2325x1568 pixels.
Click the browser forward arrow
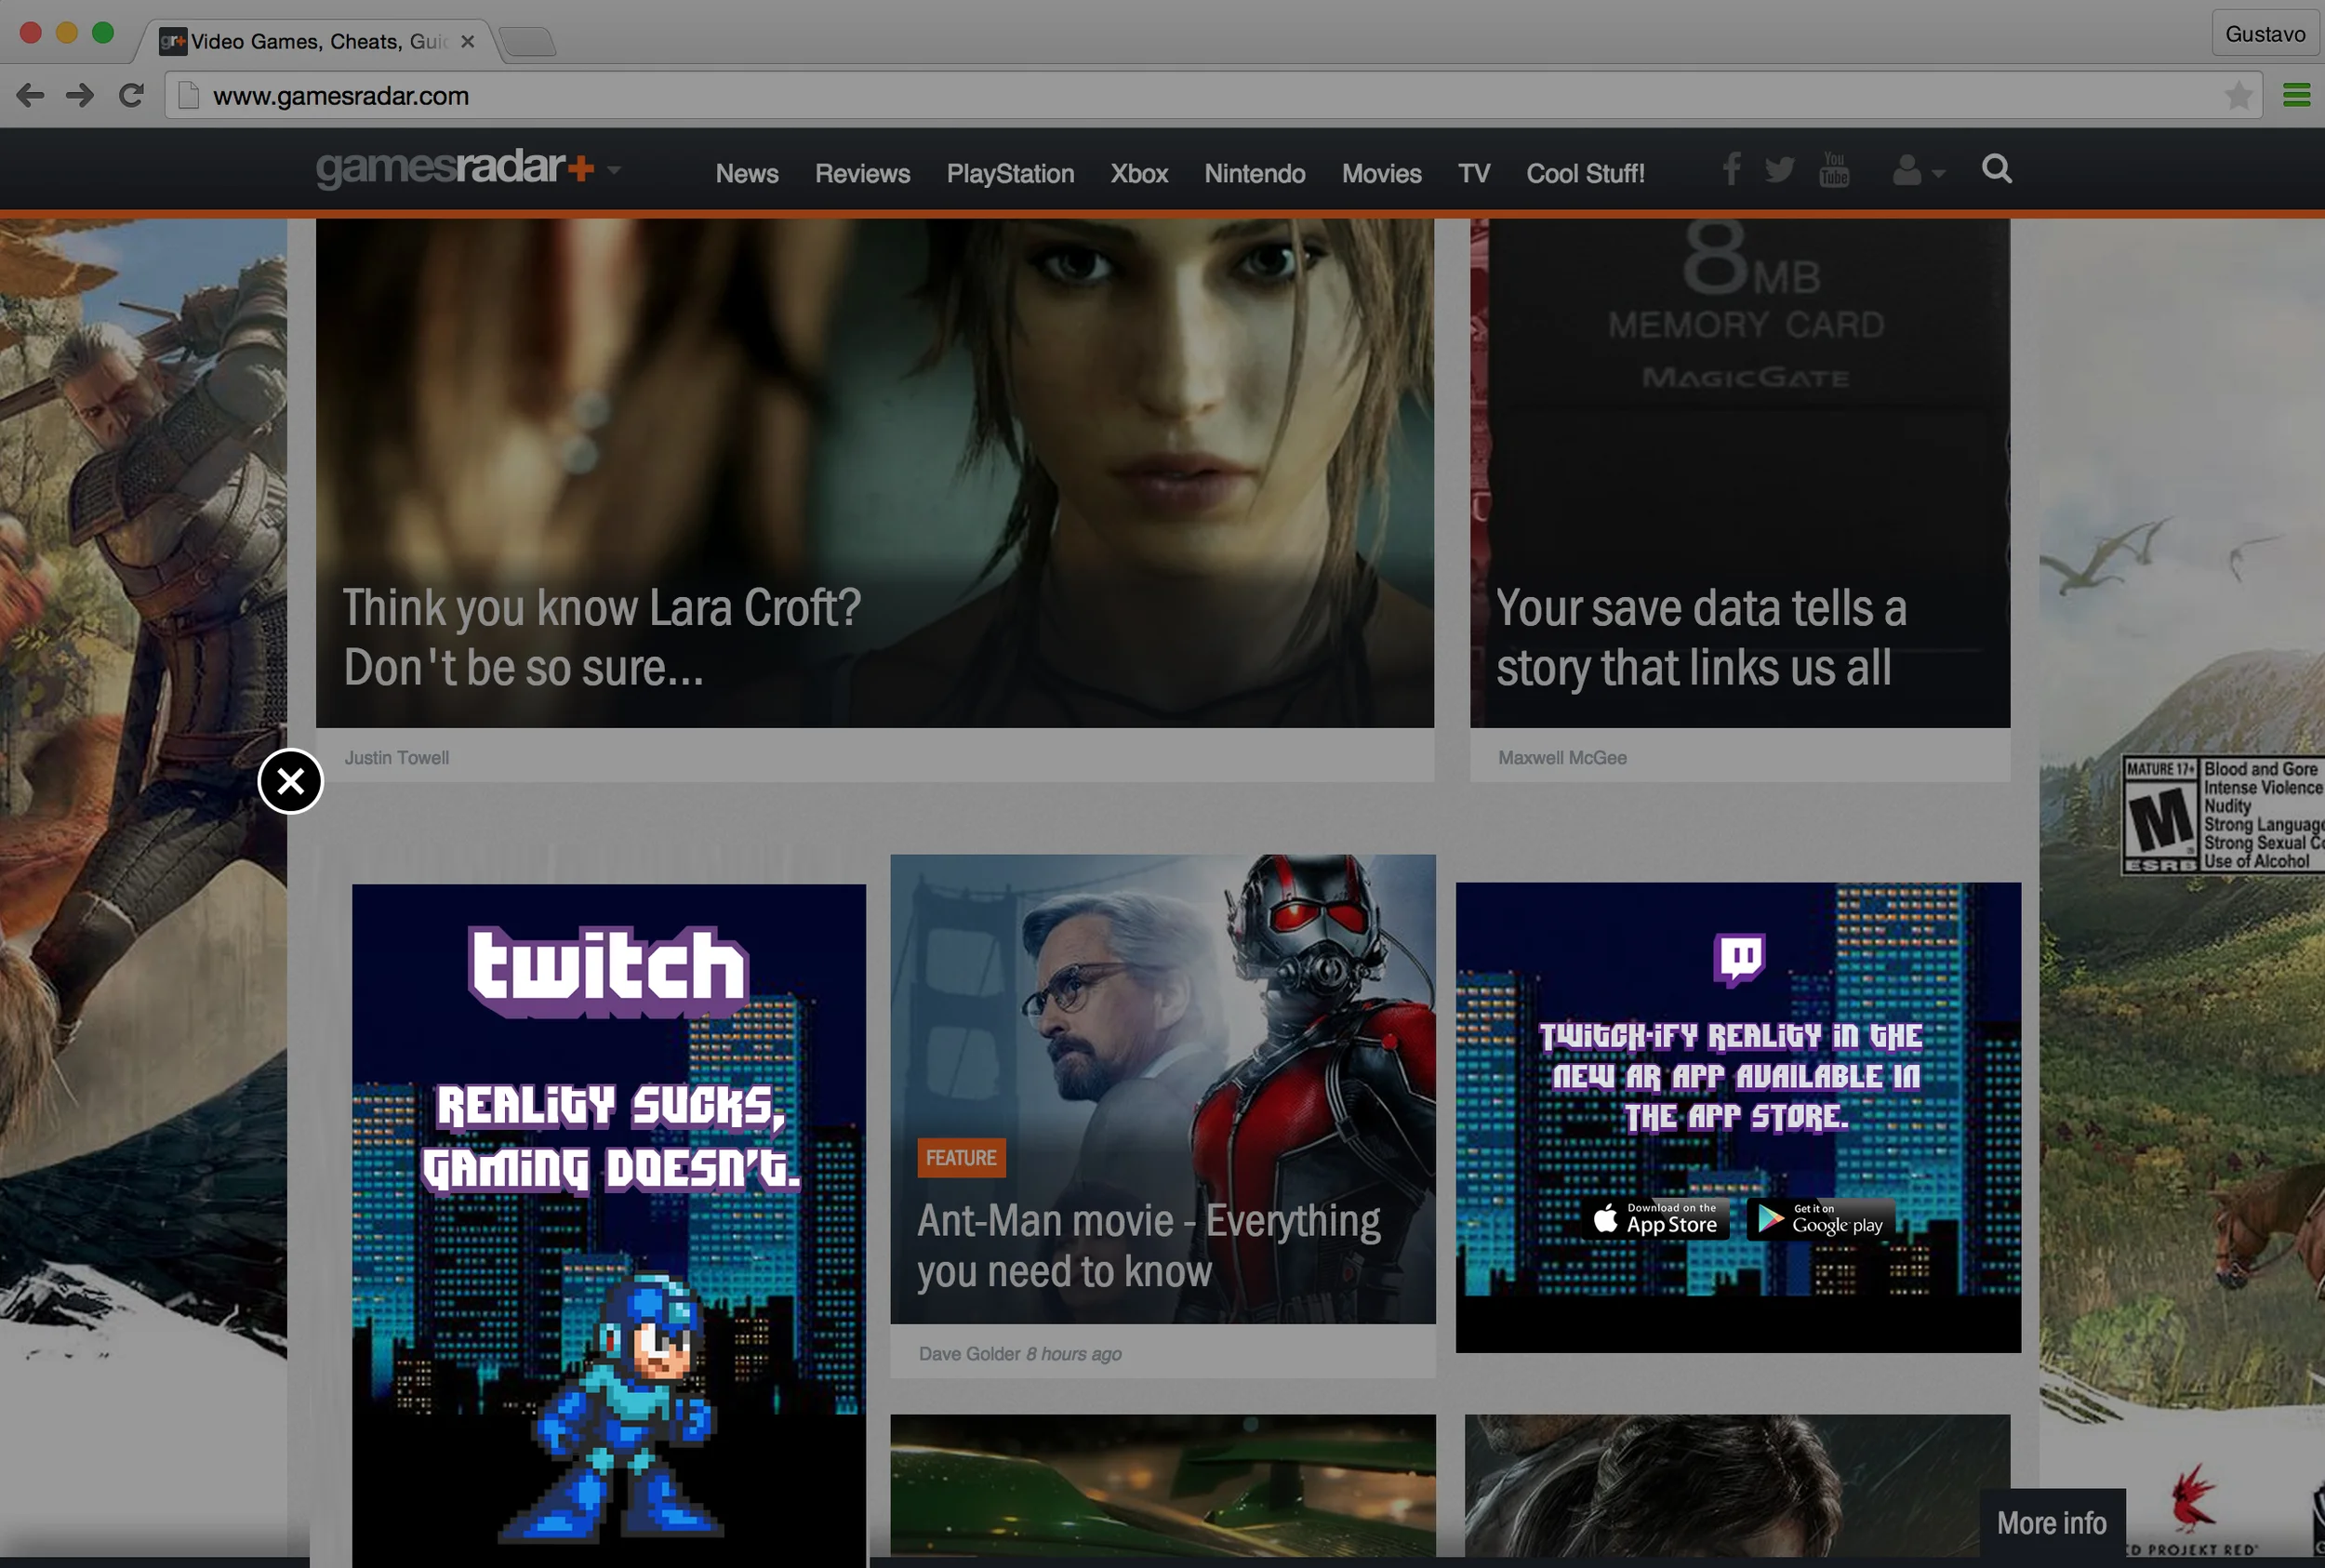click(80, 96)
